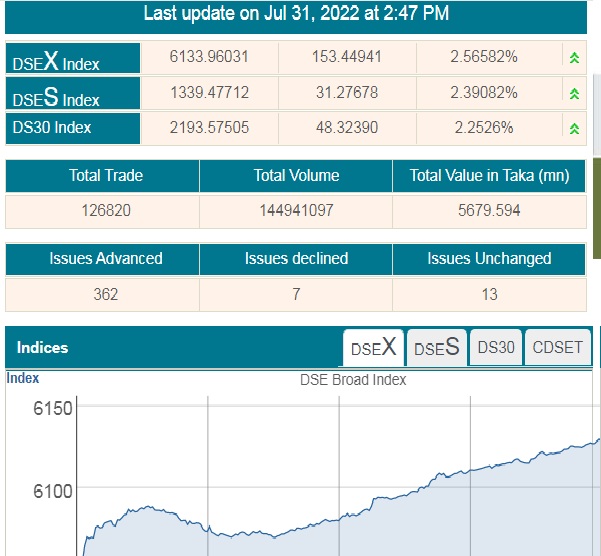This screenshot has width=601, height=556.
Task: Click the Indices panel heading
Action: tap(43, 348)
